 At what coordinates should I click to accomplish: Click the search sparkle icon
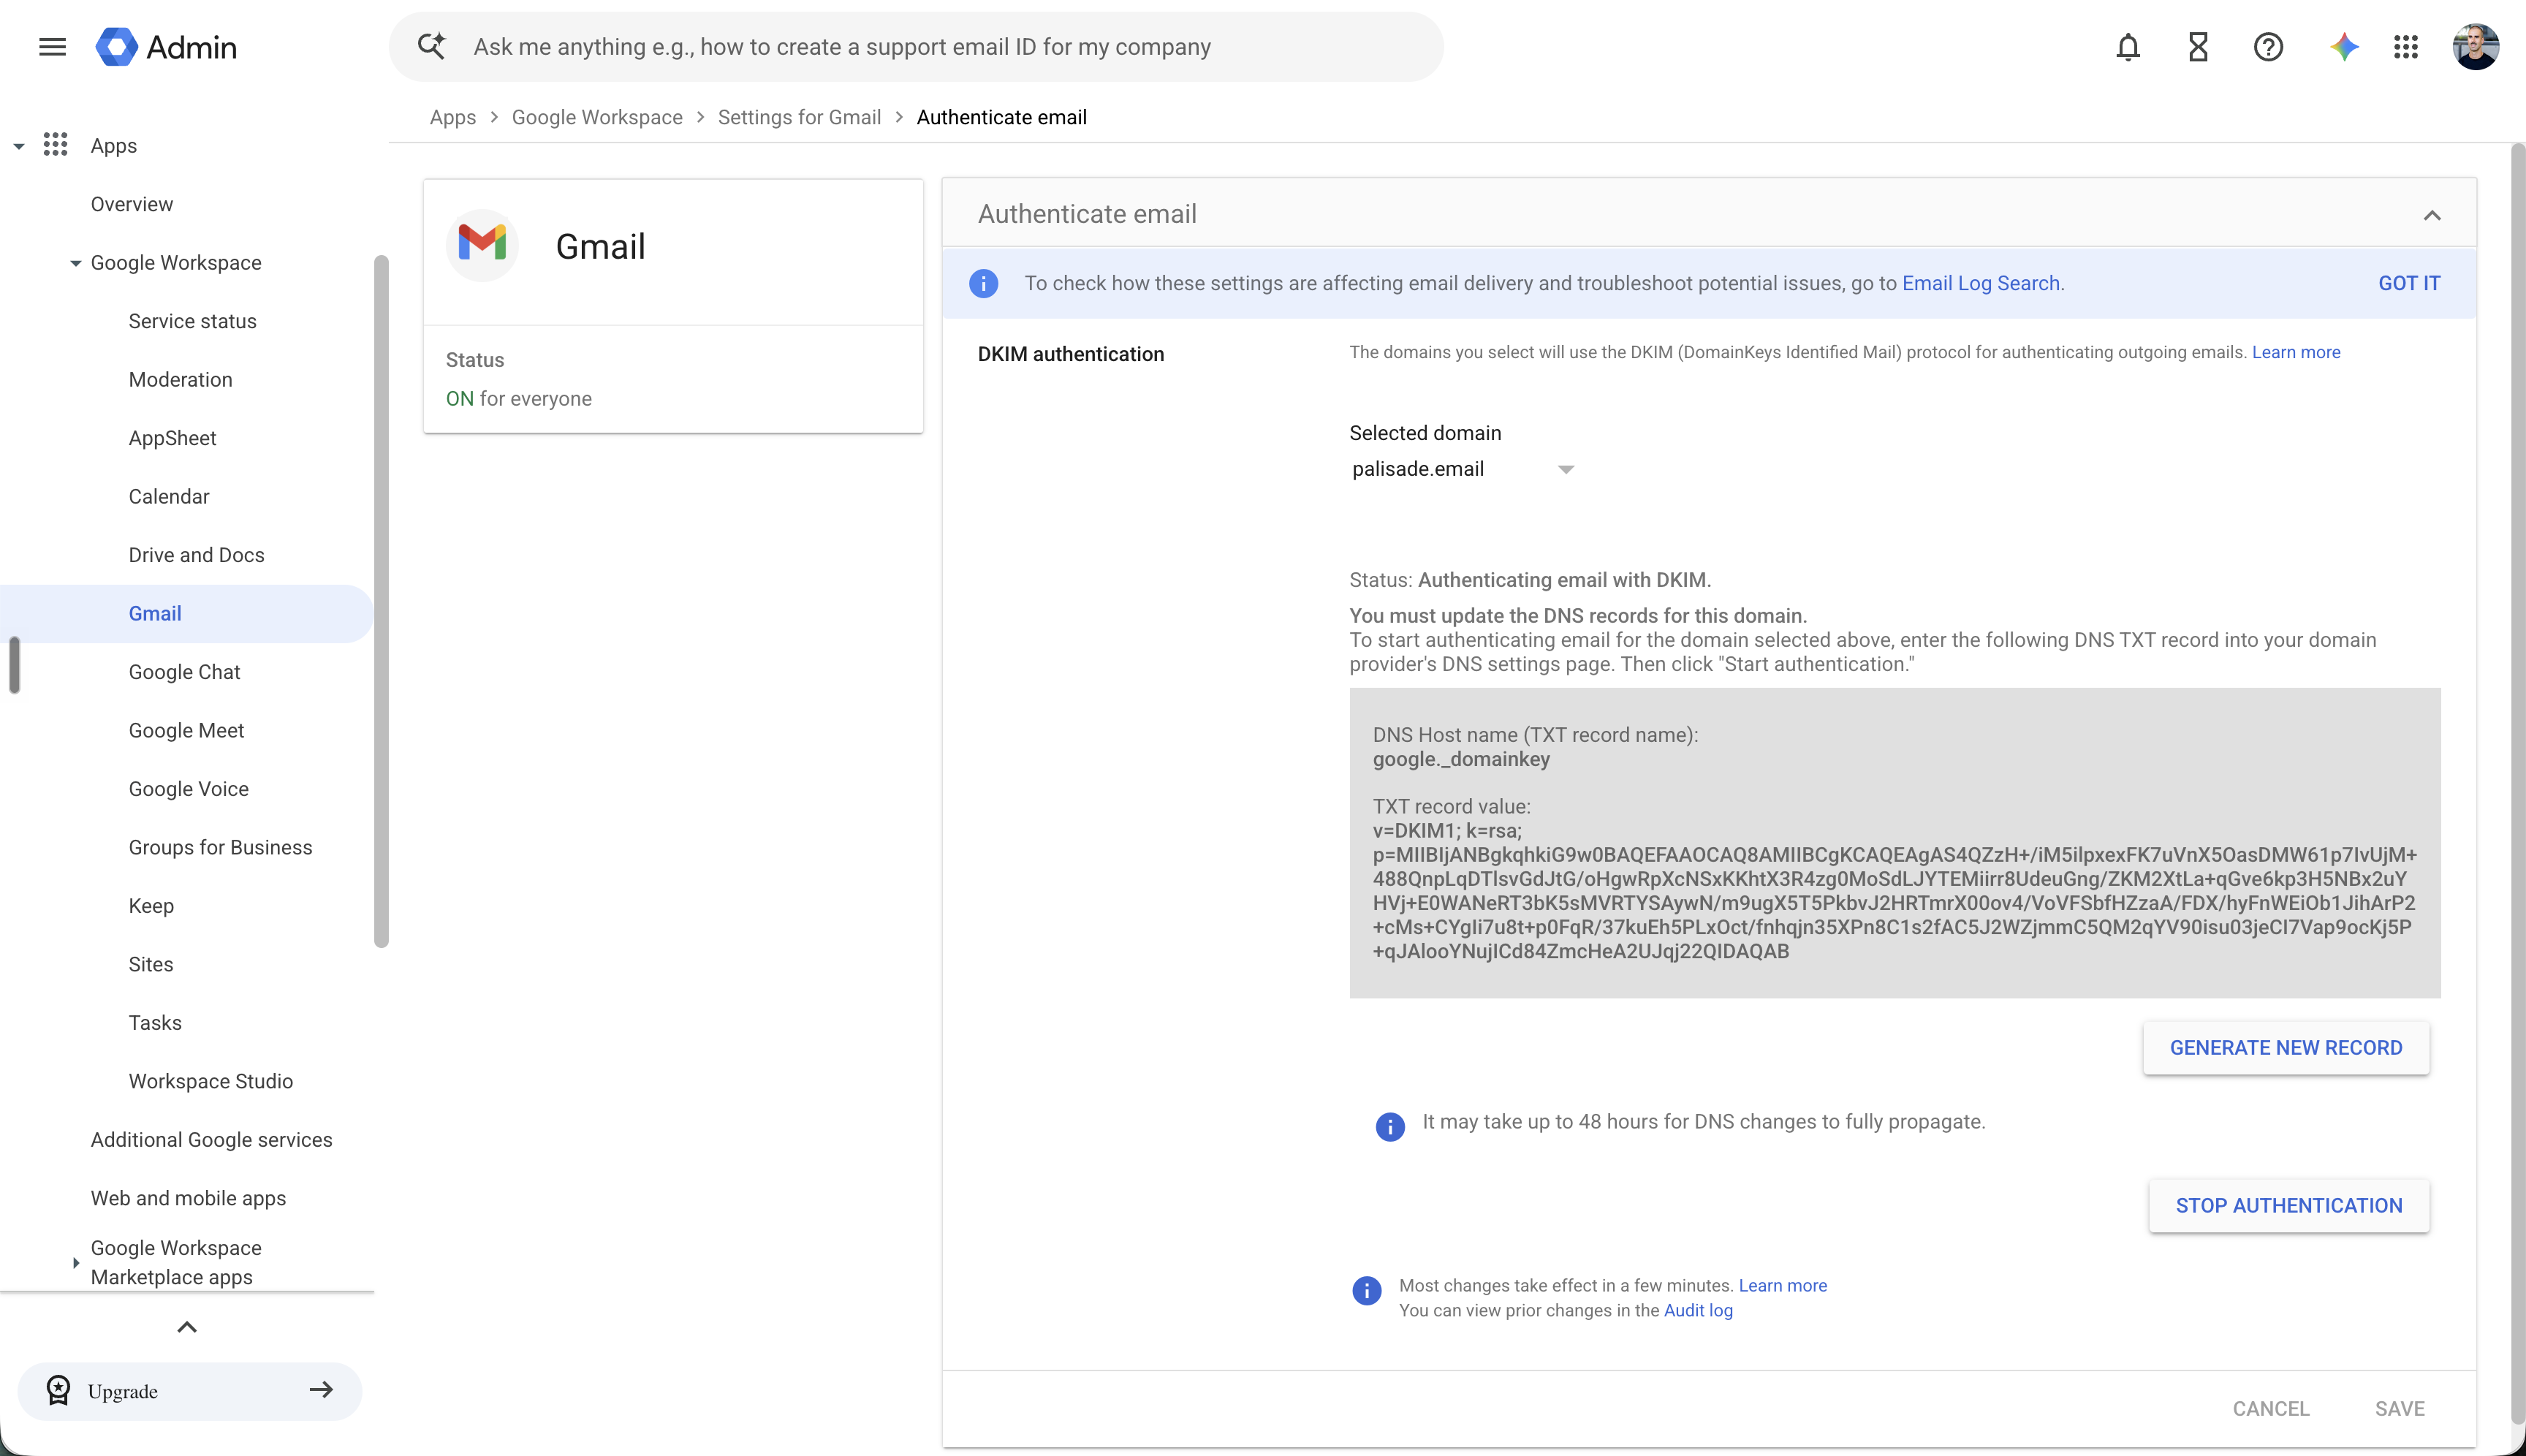431,46
